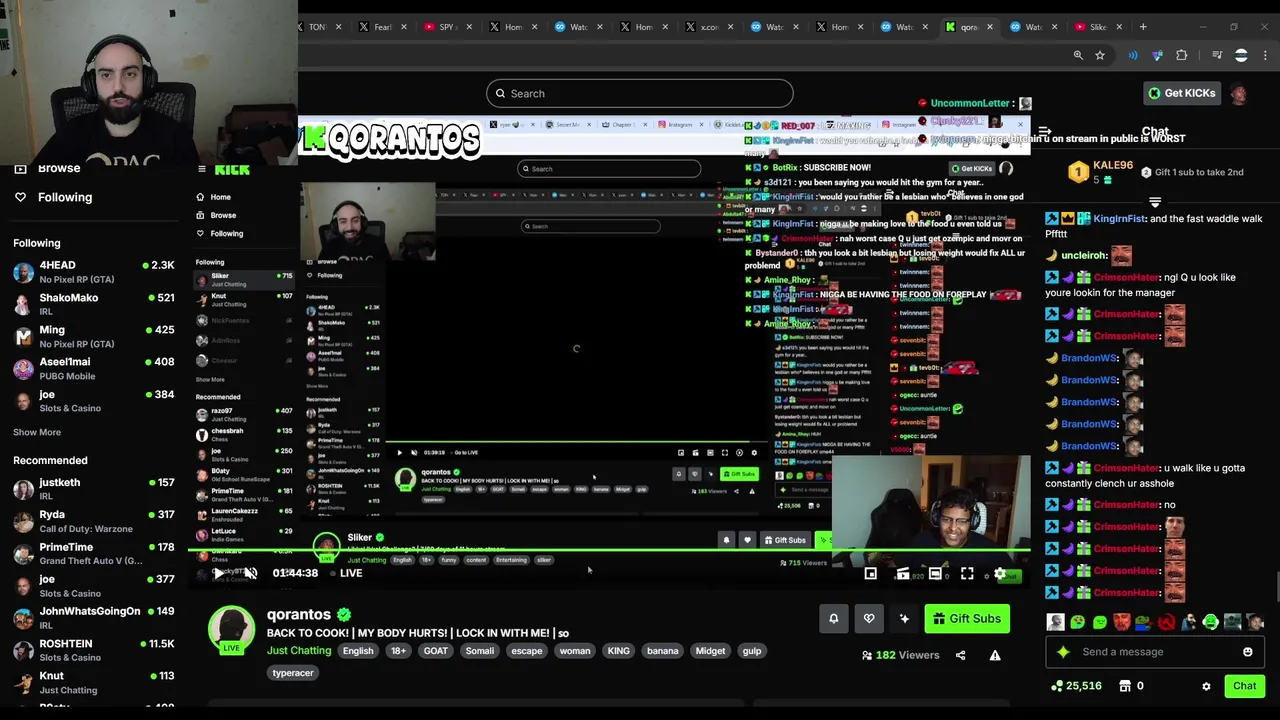Viewport: 1280px width, 720px height.
Task: Switch to the Sliker browser tab
Action: point(1097,27)
